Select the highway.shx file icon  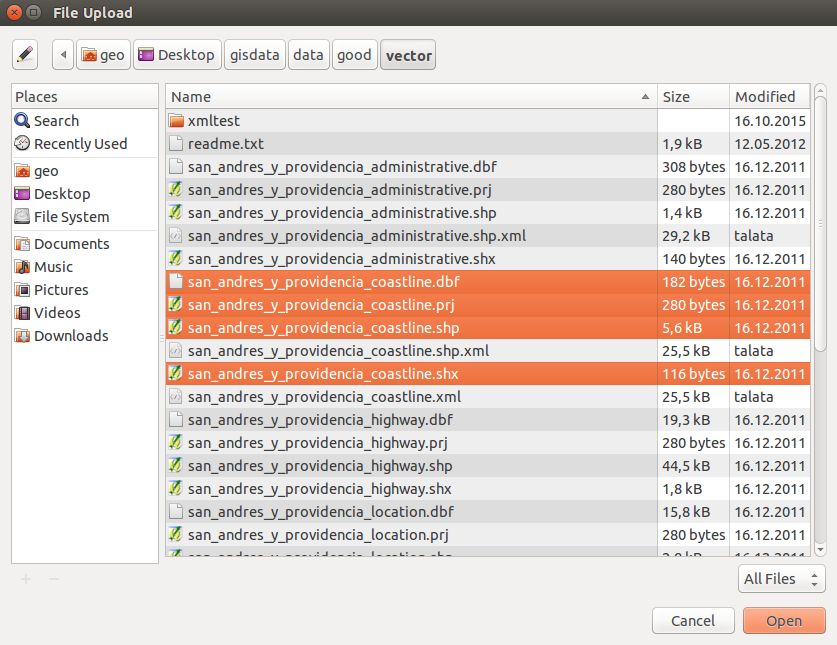click(x=176, y=488)
